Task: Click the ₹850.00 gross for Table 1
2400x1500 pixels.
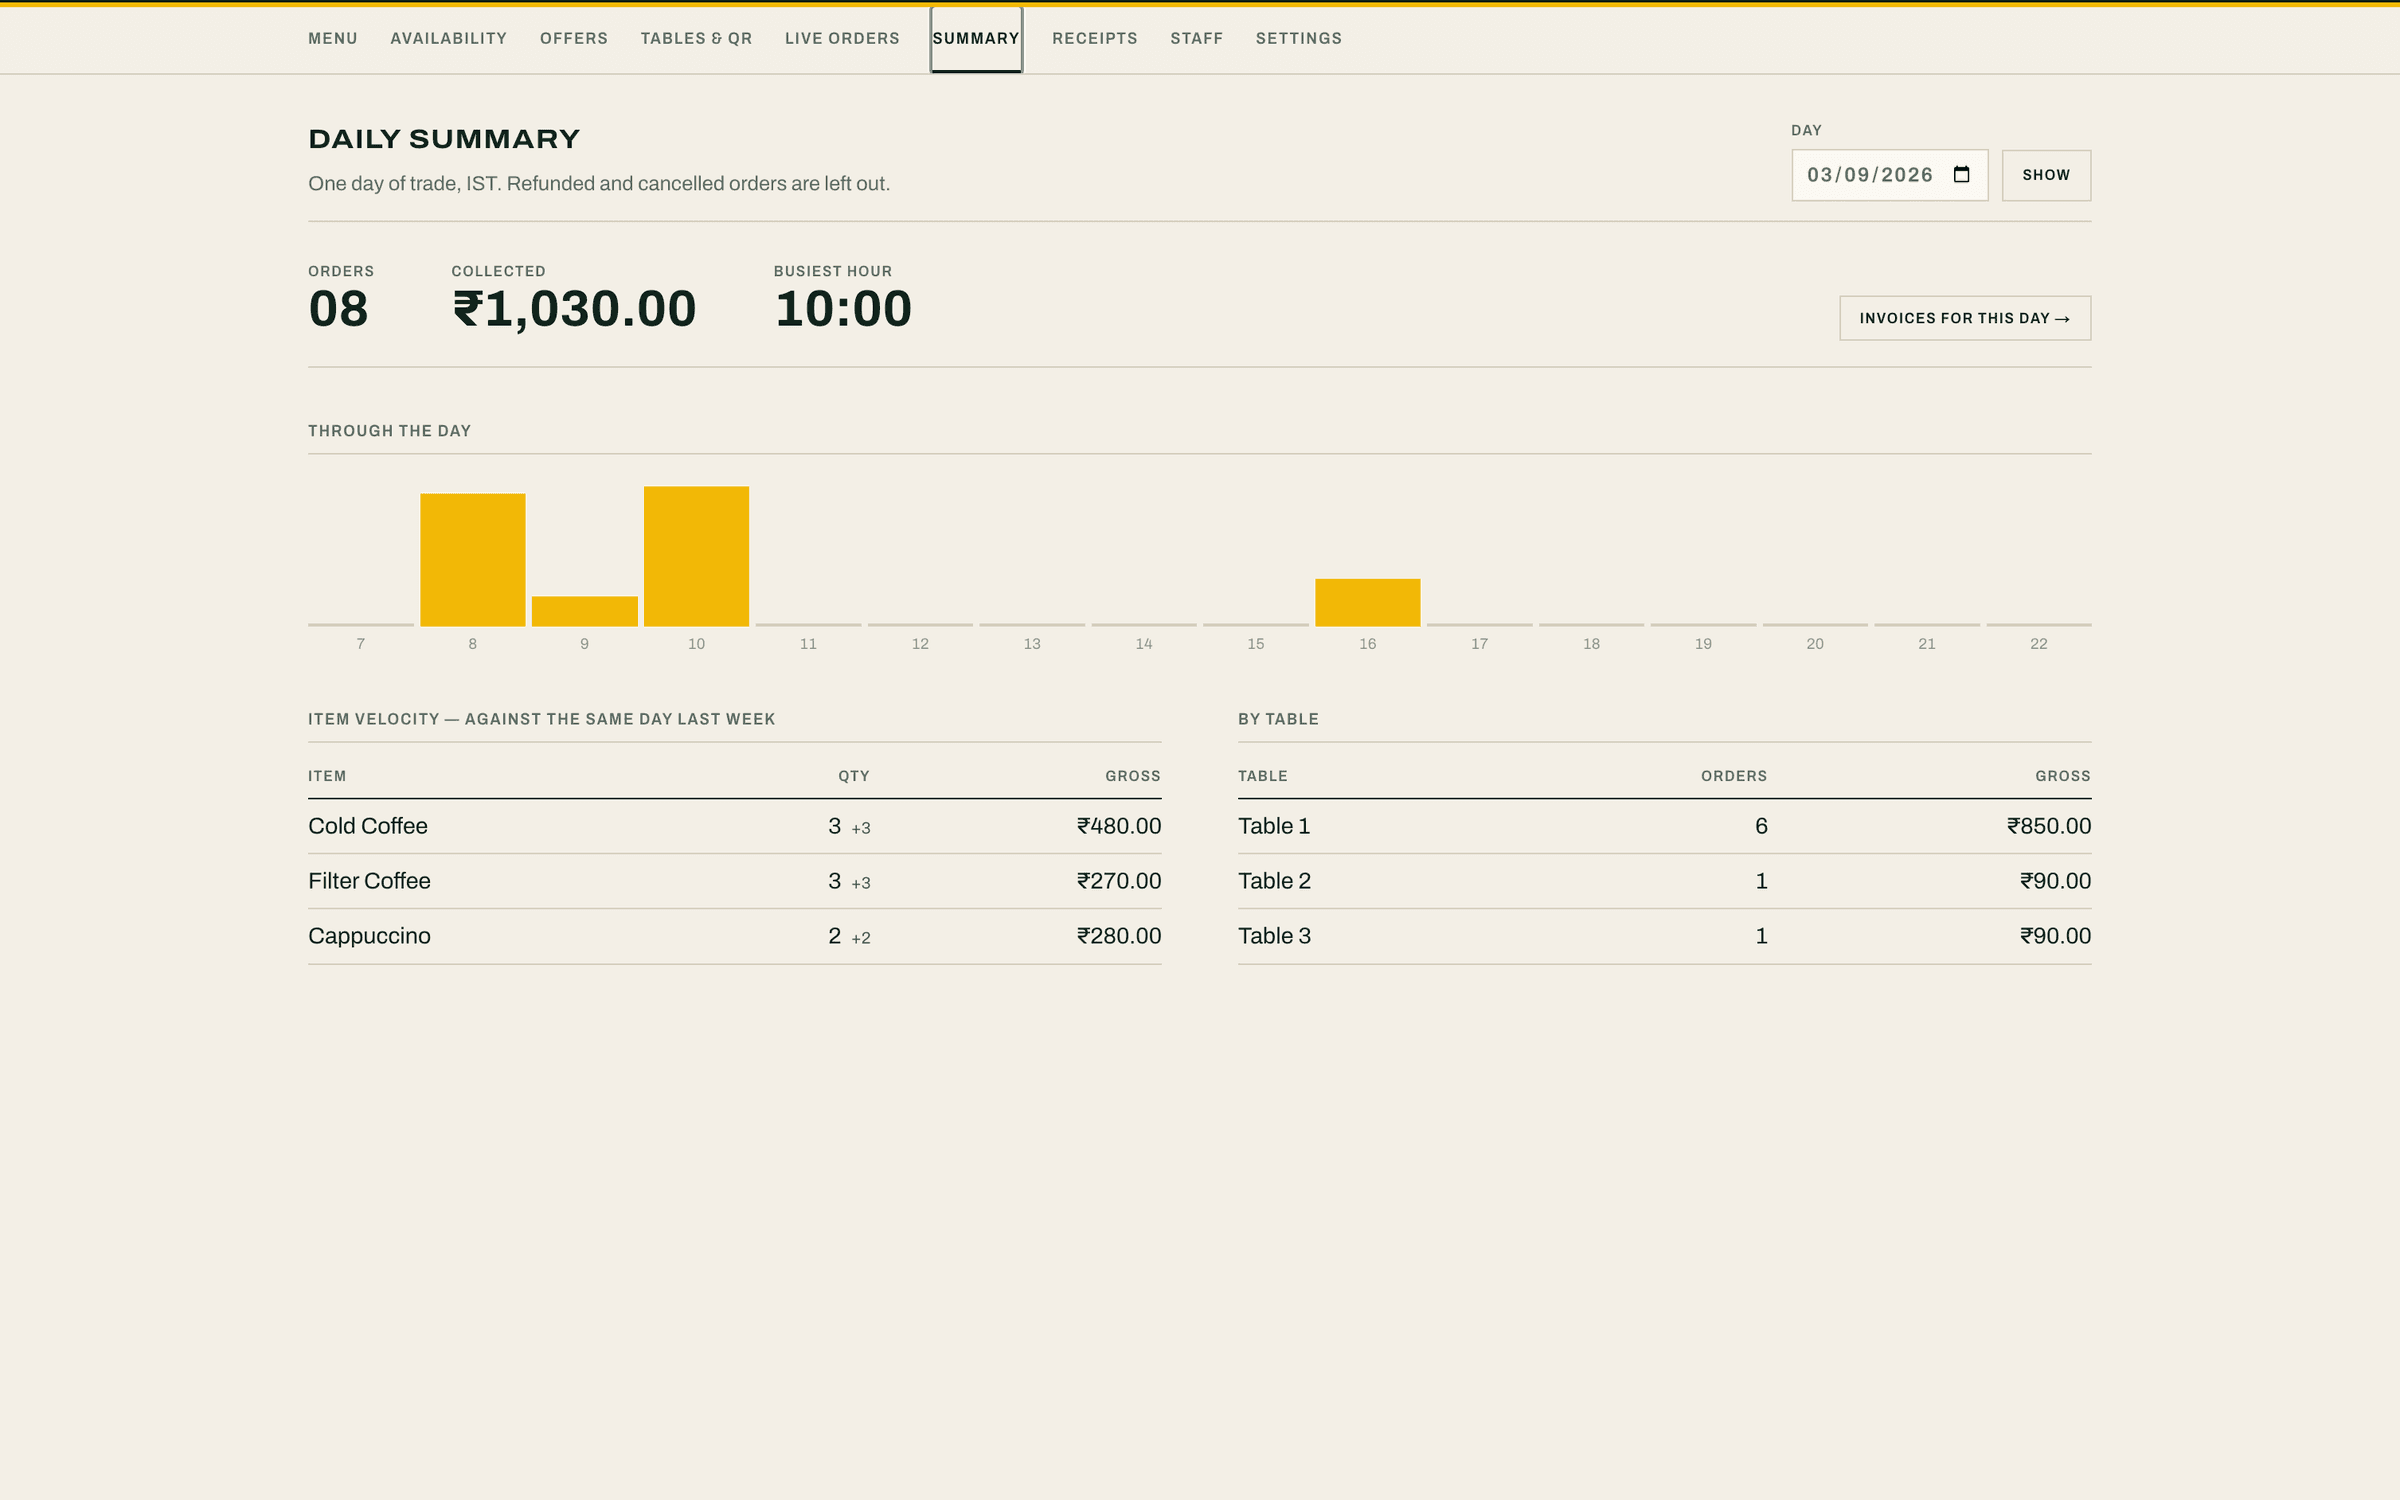Action: 2049,826
